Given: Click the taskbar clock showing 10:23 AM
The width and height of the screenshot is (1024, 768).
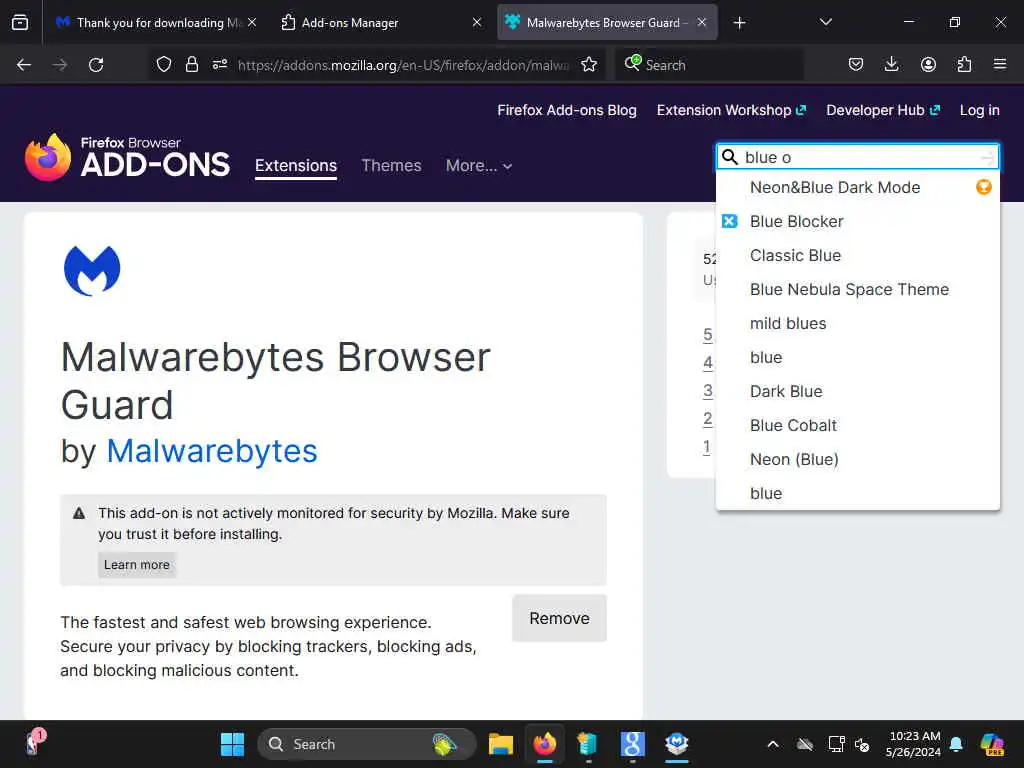Looking at the screenshot, I should (914, 744).
